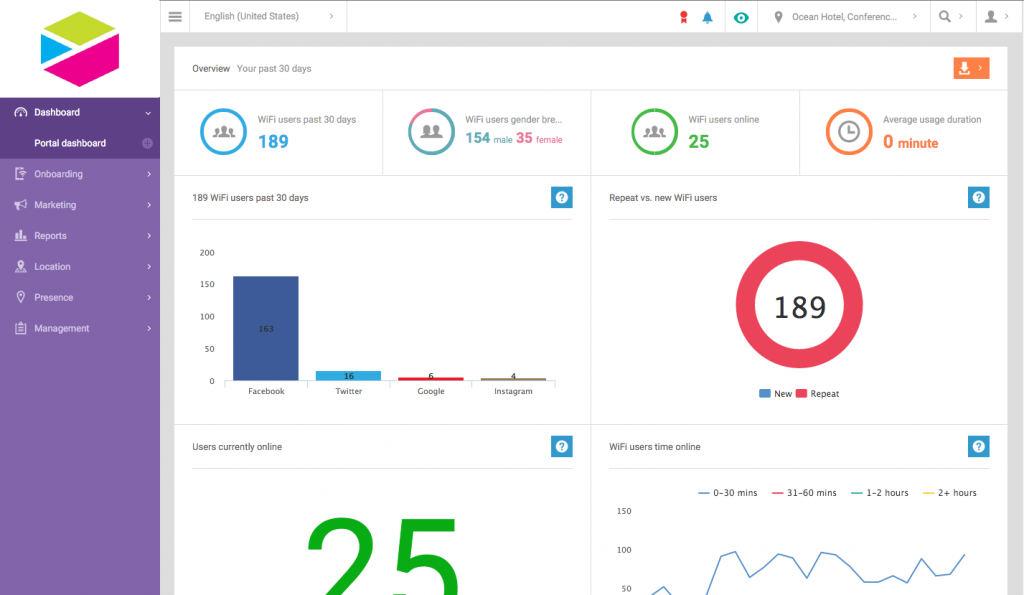The height and width of the screenshot is (595, 1024).
Task: Expand the search chevron in header
Action: [961, 16]
